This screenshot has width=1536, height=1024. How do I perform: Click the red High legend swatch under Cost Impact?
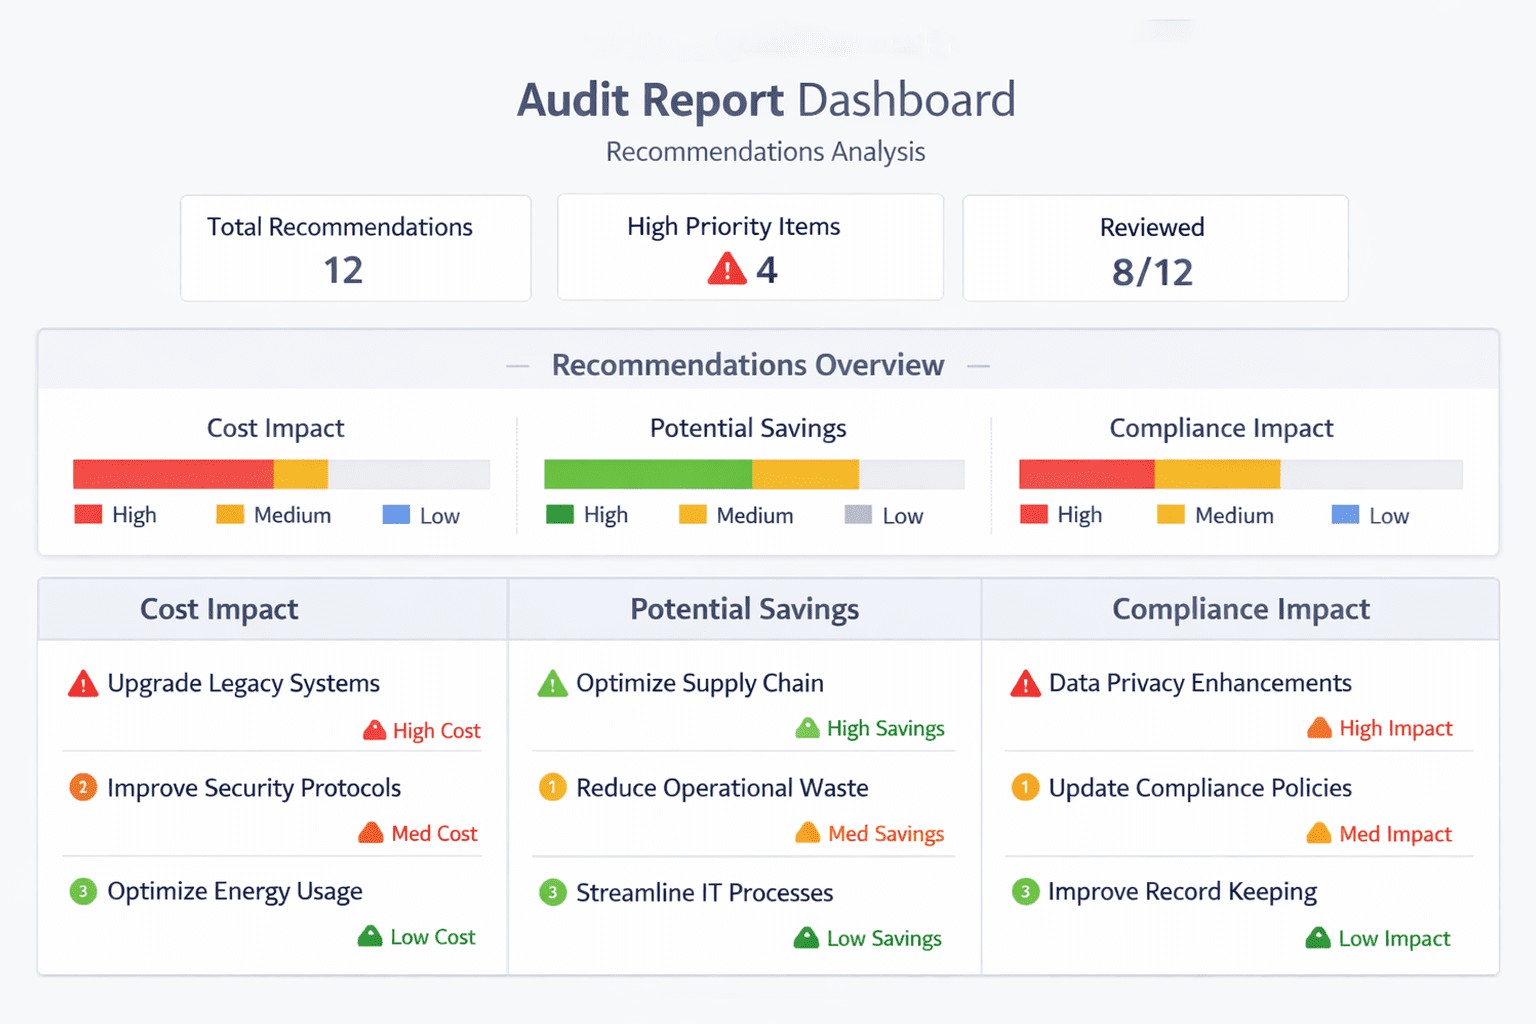coord(88,515)
